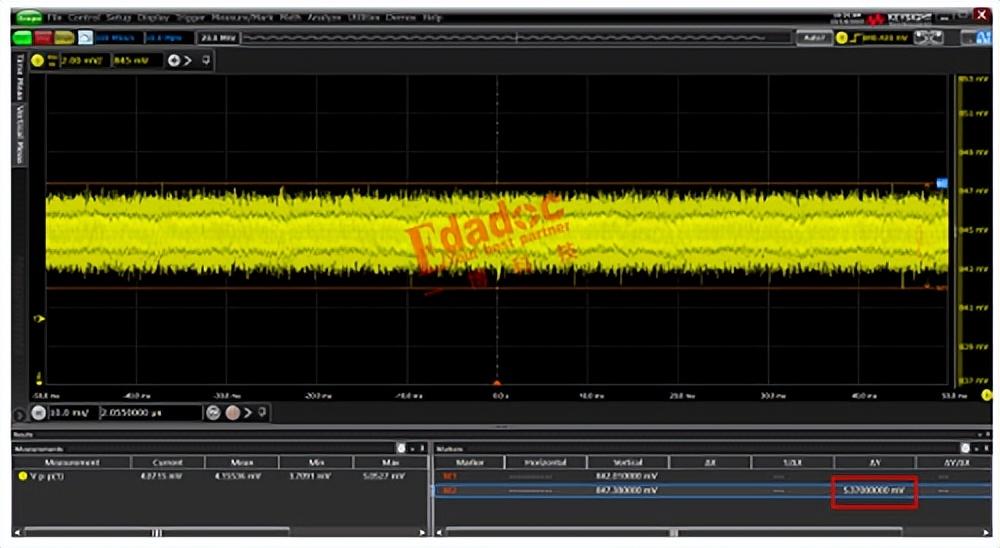The height and width of the screenshot is (548, 1000).
Task: Open the Trigger menu
Action: [x=189, y=17]
